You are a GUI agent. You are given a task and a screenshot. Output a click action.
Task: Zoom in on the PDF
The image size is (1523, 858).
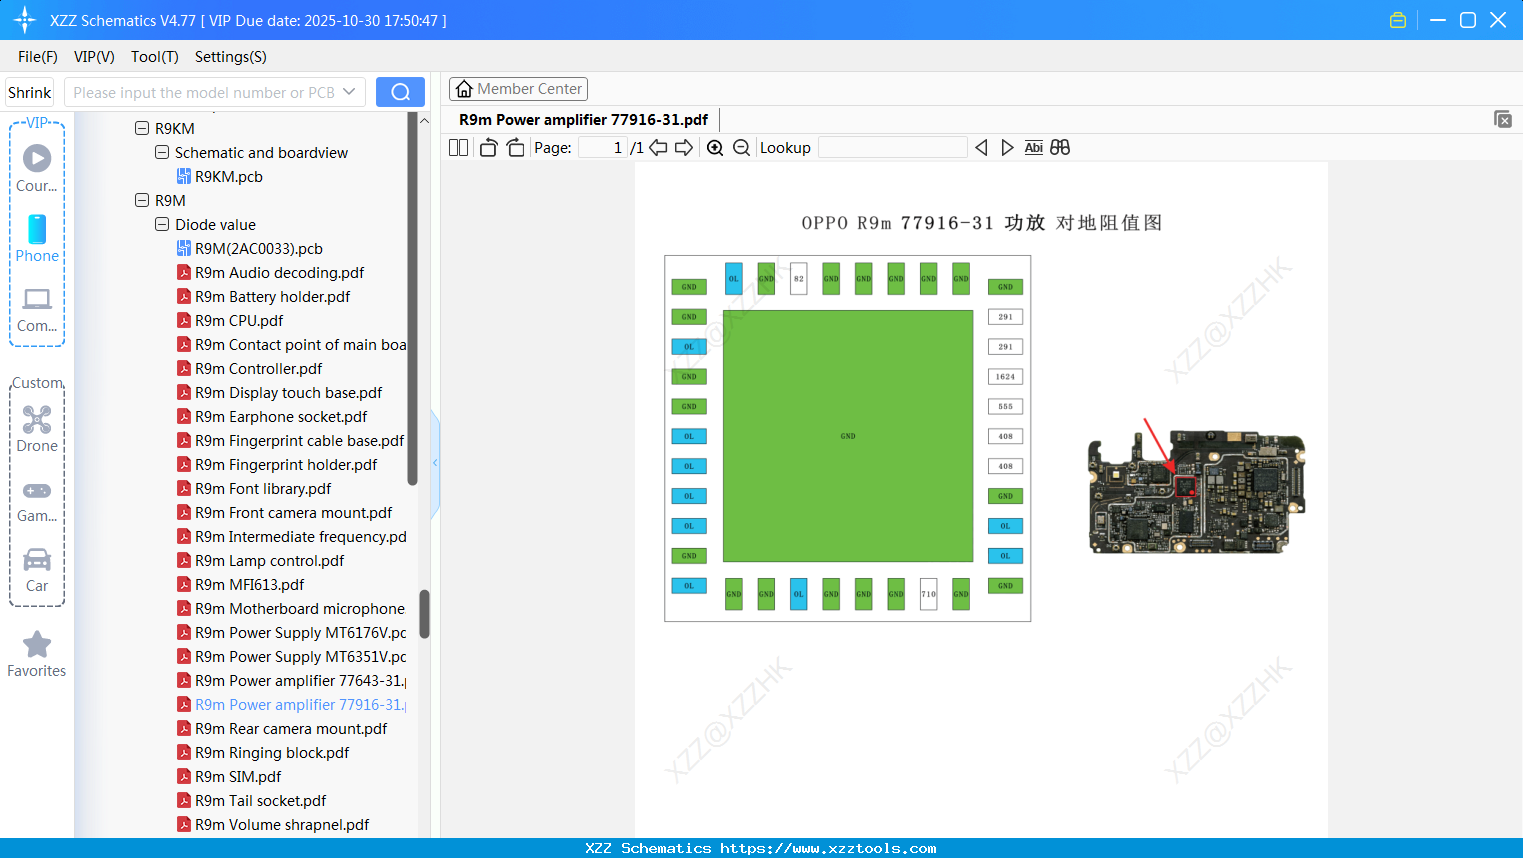tap(715, 148)
